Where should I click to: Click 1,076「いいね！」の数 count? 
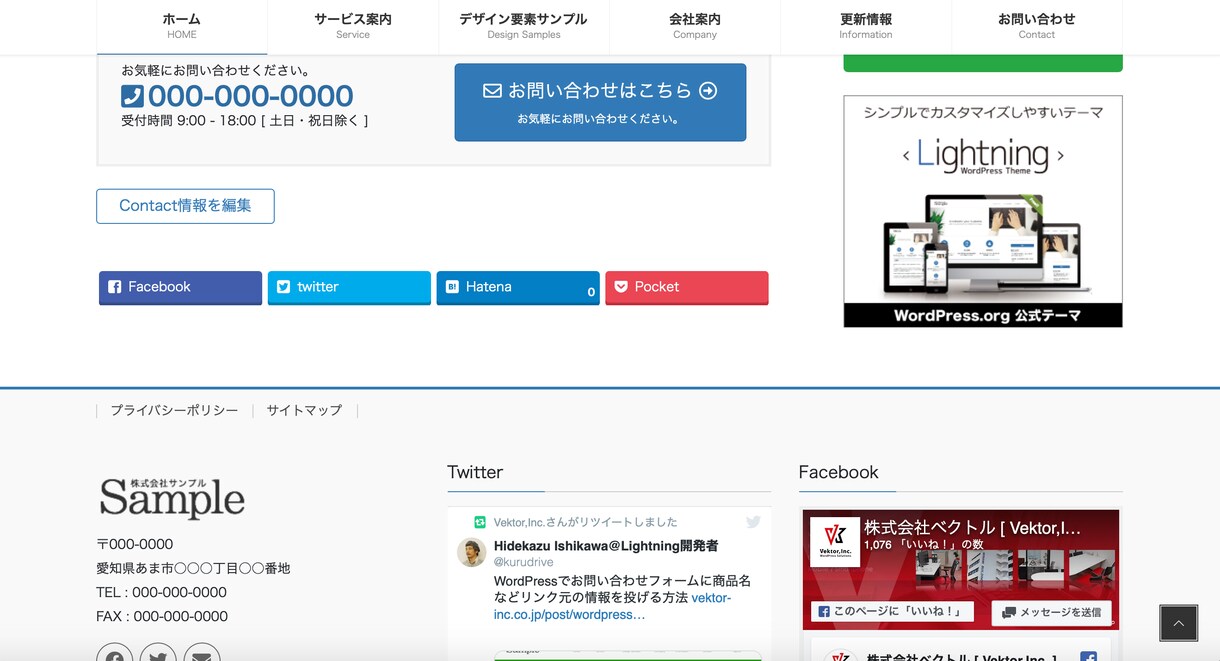pyautogui.click(x=923, y=545)
